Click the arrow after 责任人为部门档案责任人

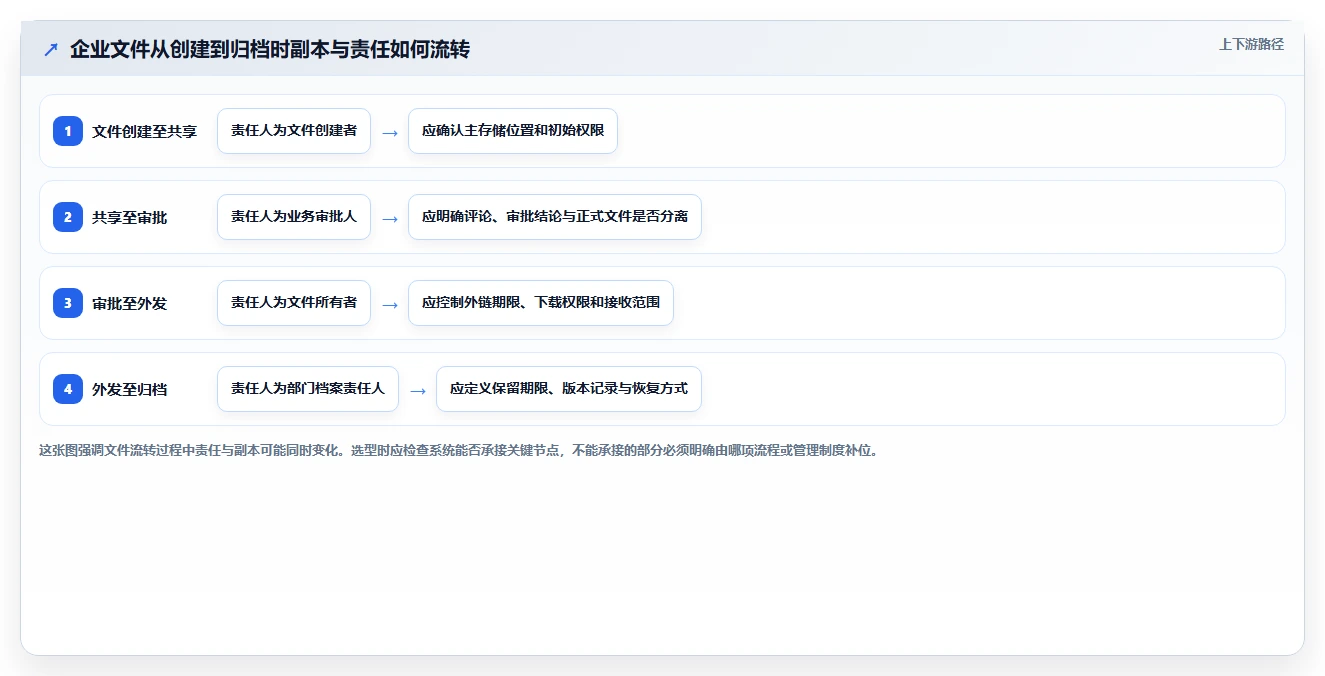click(418, 390)
